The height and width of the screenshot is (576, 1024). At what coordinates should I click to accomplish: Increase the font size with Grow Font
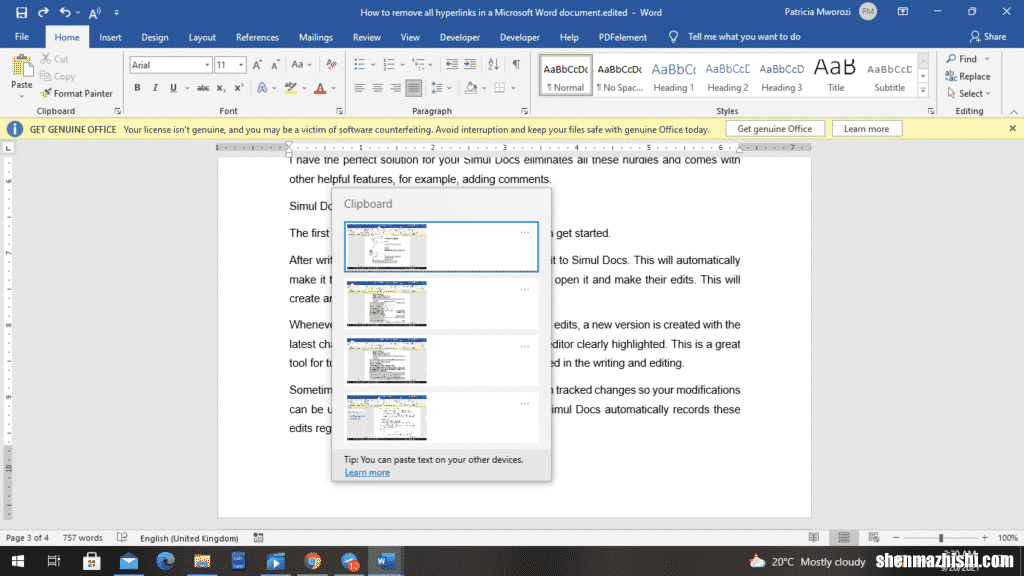coord(257,65)
